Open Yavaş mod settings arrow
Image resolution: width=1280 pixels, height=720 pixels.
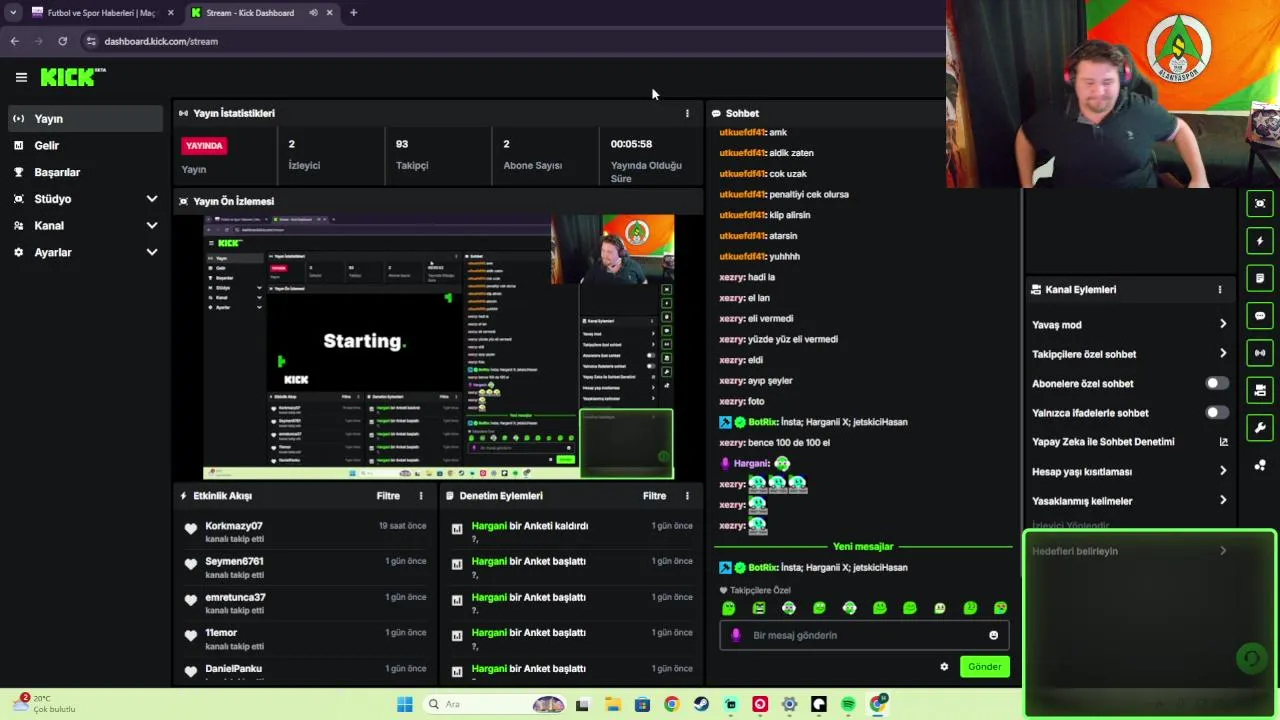pyautogui.click(x=1223, y=324)
